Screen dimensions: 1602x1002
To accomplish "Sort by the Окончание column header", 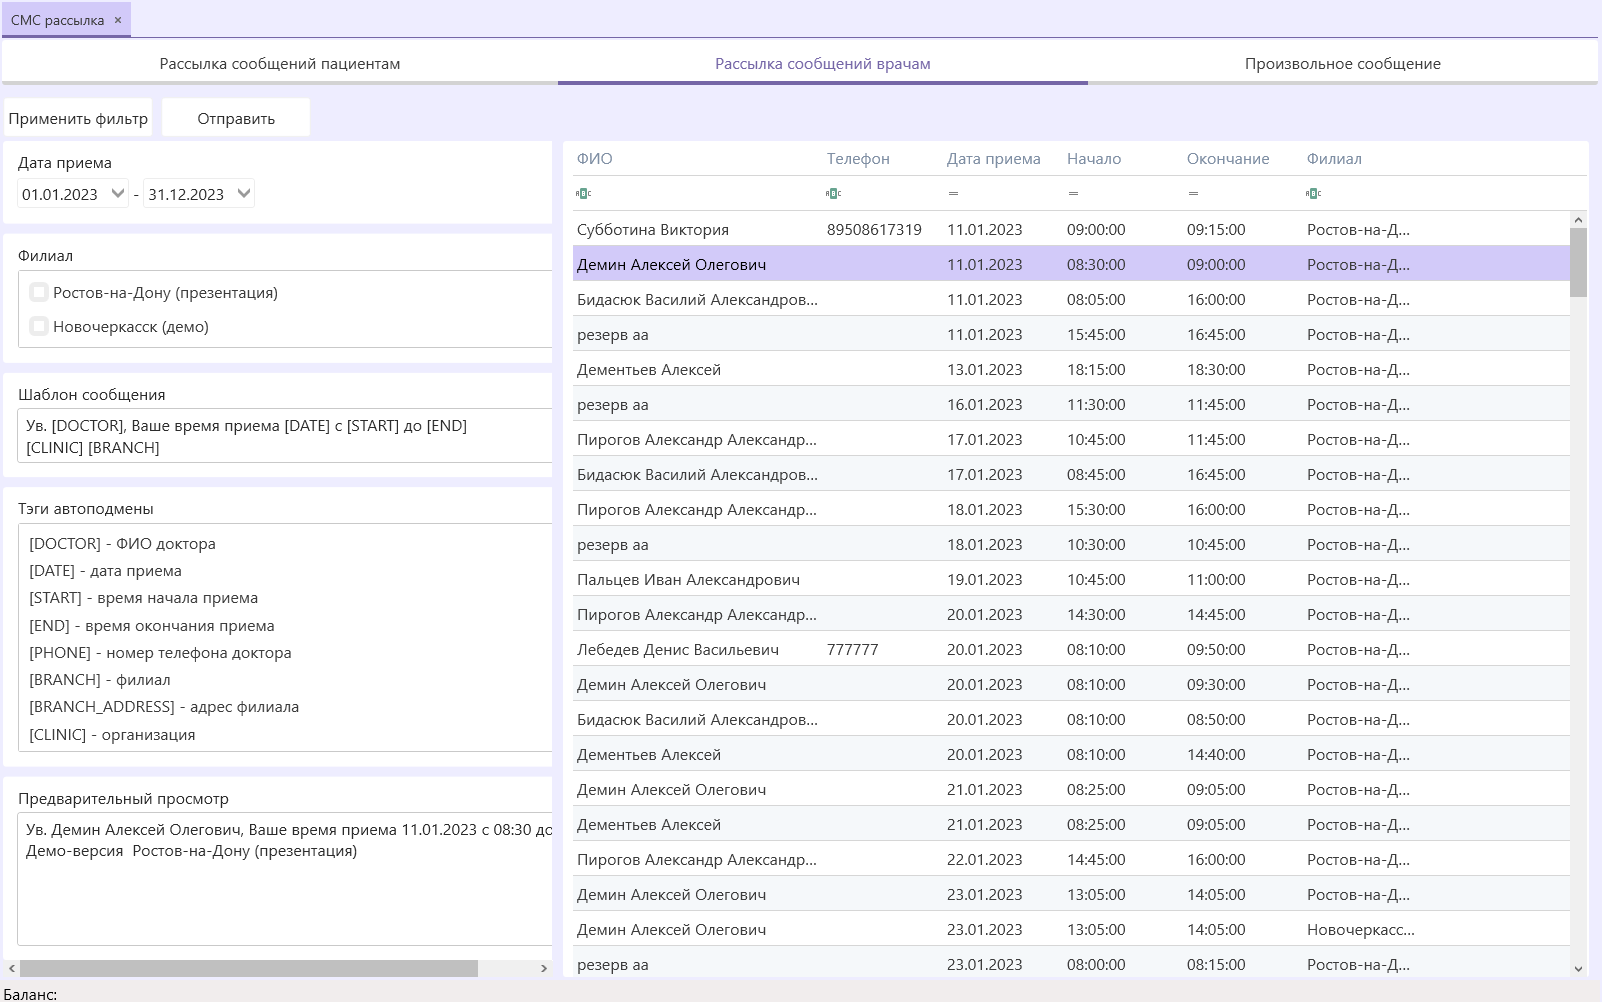I will pos(1228,158).
